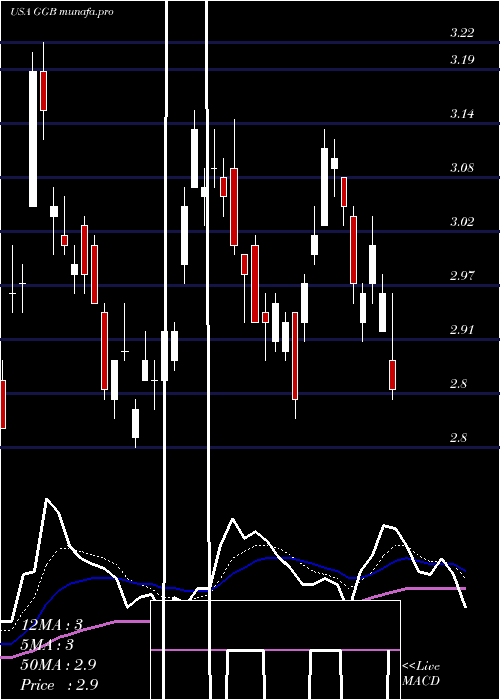Click the '5MA : 3' legend text
The image size is (500, 700).
pos(47,645)
